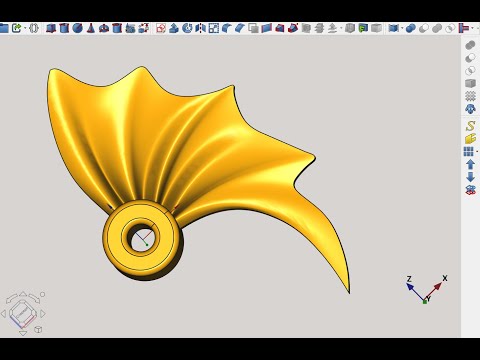The width and height of the screenshot is (480, 360).
Task: Click small cube icon beside view cube
Action: pos(38,329)
